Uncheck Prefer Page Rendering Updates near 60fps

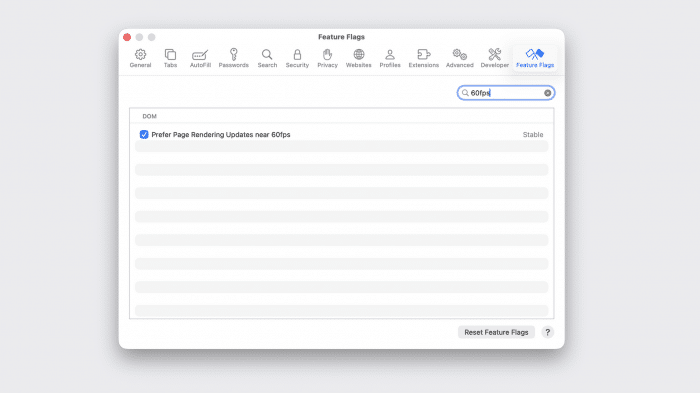[x=144, y=134]
